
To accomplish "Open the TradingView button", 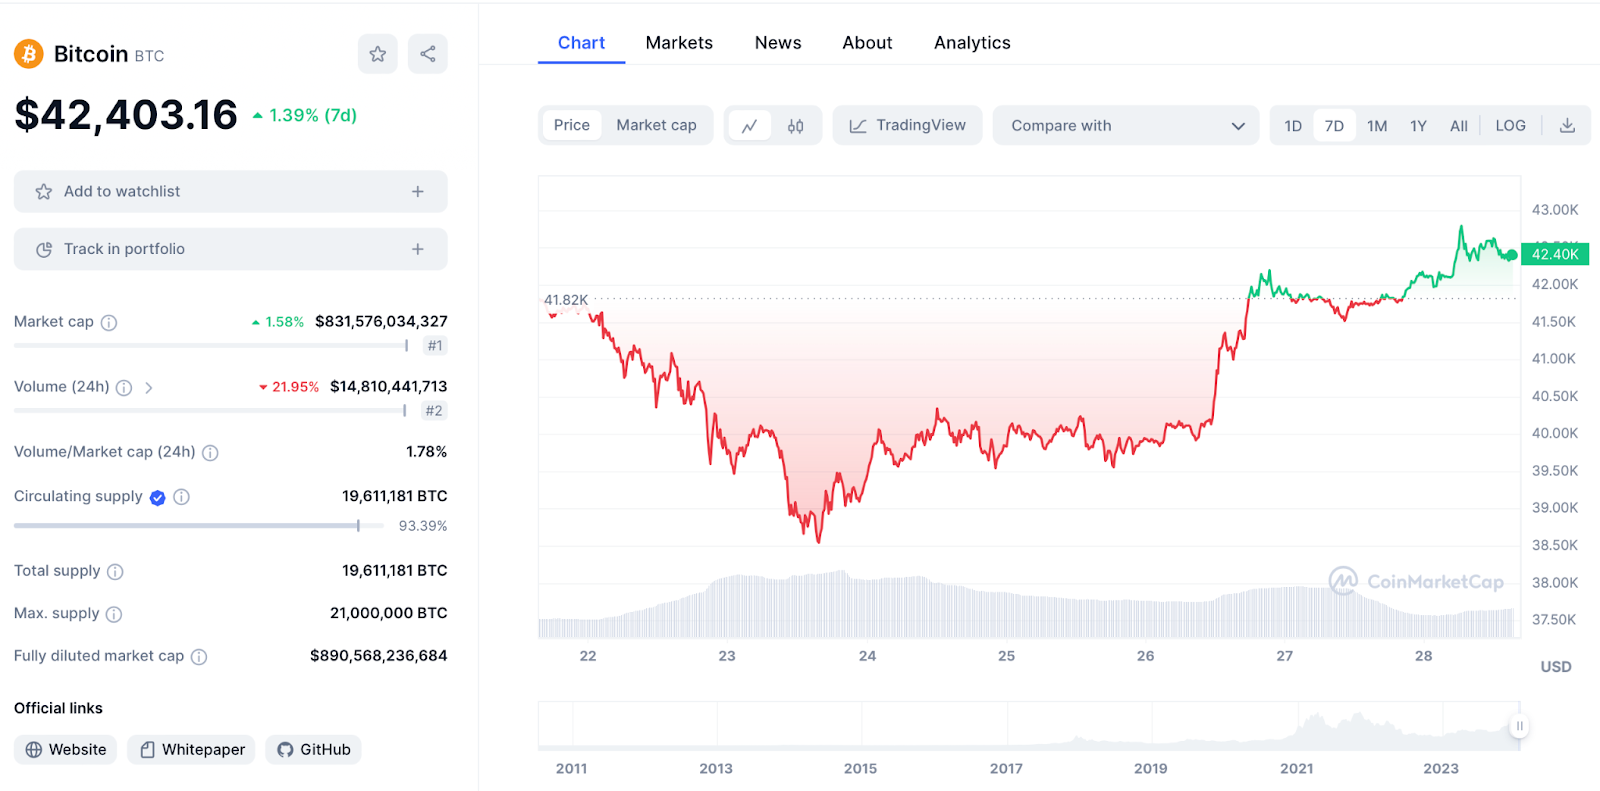I will [907, 126].
